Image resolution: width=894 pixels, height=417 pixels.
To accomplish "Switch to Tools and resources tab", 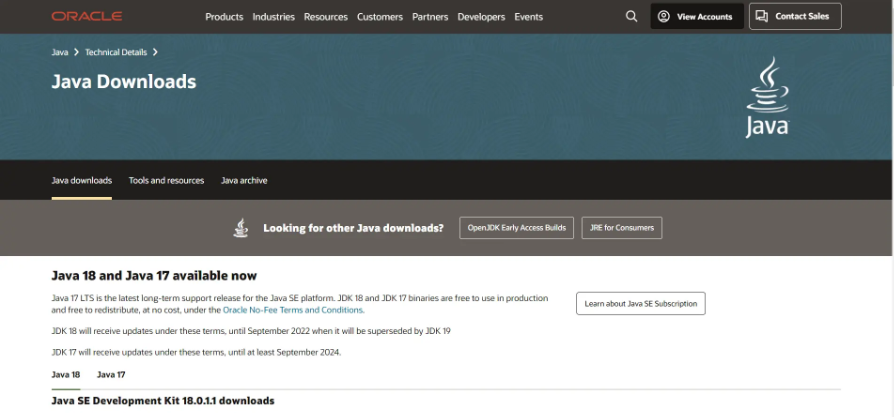I will tap(166, 180).
